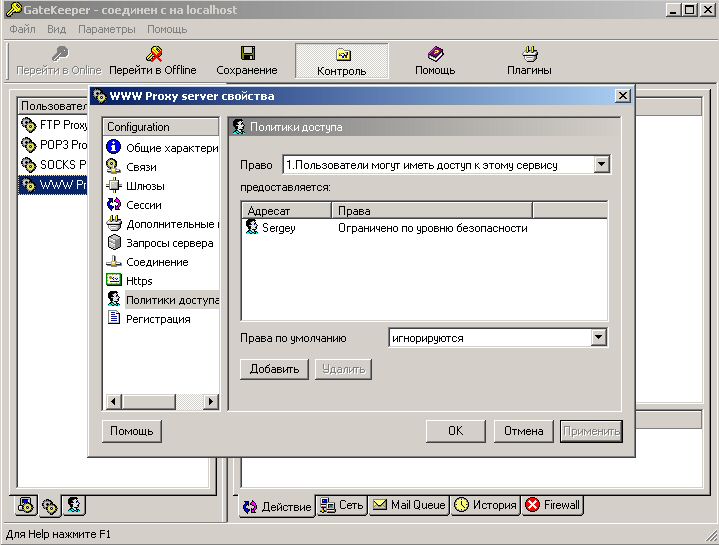The width and height of the screenshot is (719, 545).
Task: Click the dialog Помощь button
Action: (132, 431)
